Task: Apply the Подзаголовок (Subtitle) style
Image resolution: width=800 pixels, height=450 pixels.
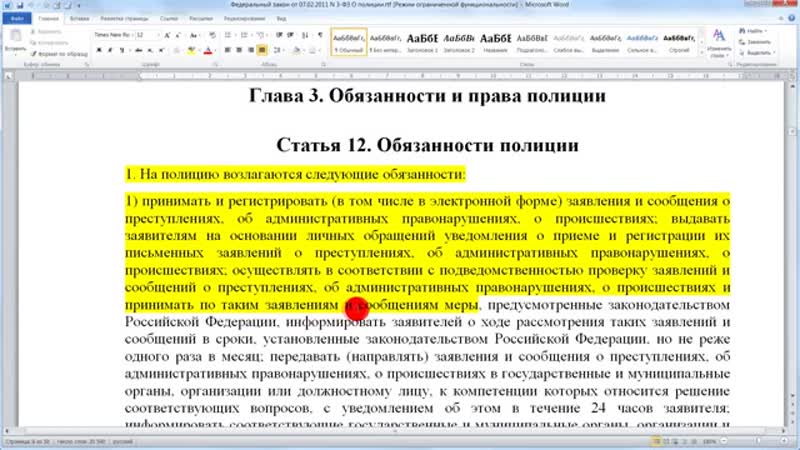Action: [532, 42]
